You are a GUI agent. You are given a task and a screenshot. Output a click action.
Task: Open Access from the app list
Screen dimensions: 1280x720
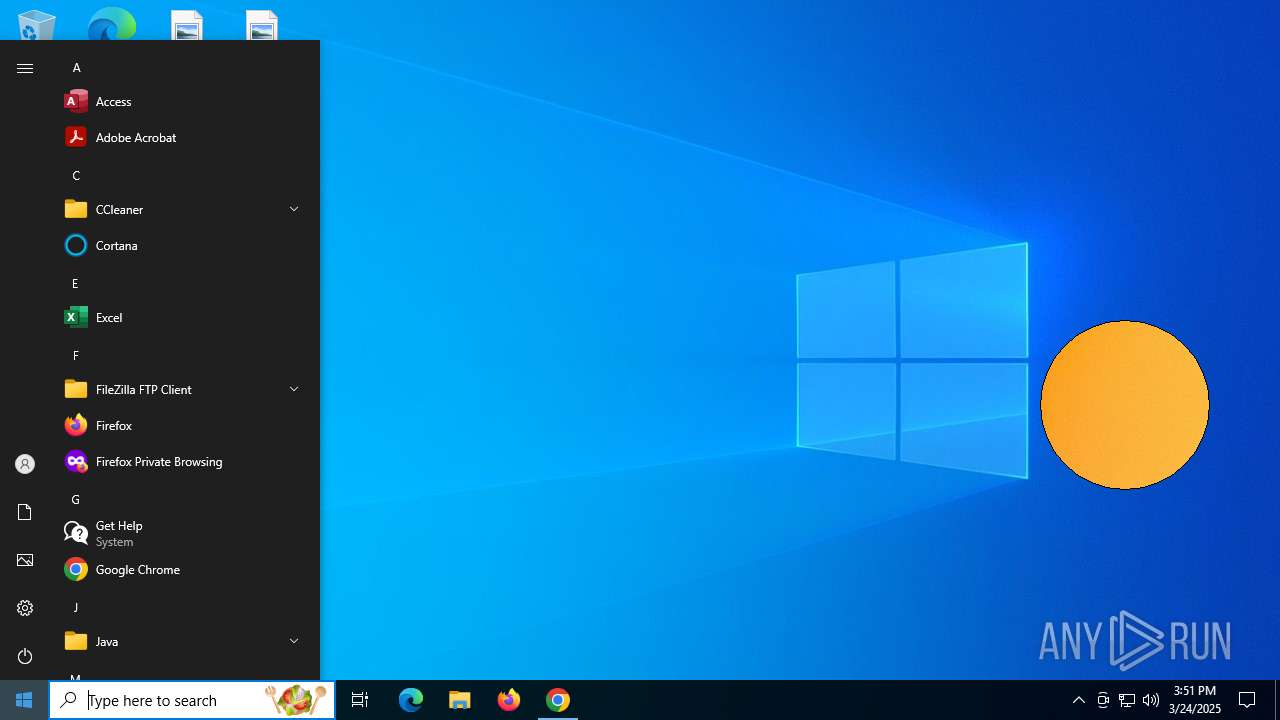[184, 101]
